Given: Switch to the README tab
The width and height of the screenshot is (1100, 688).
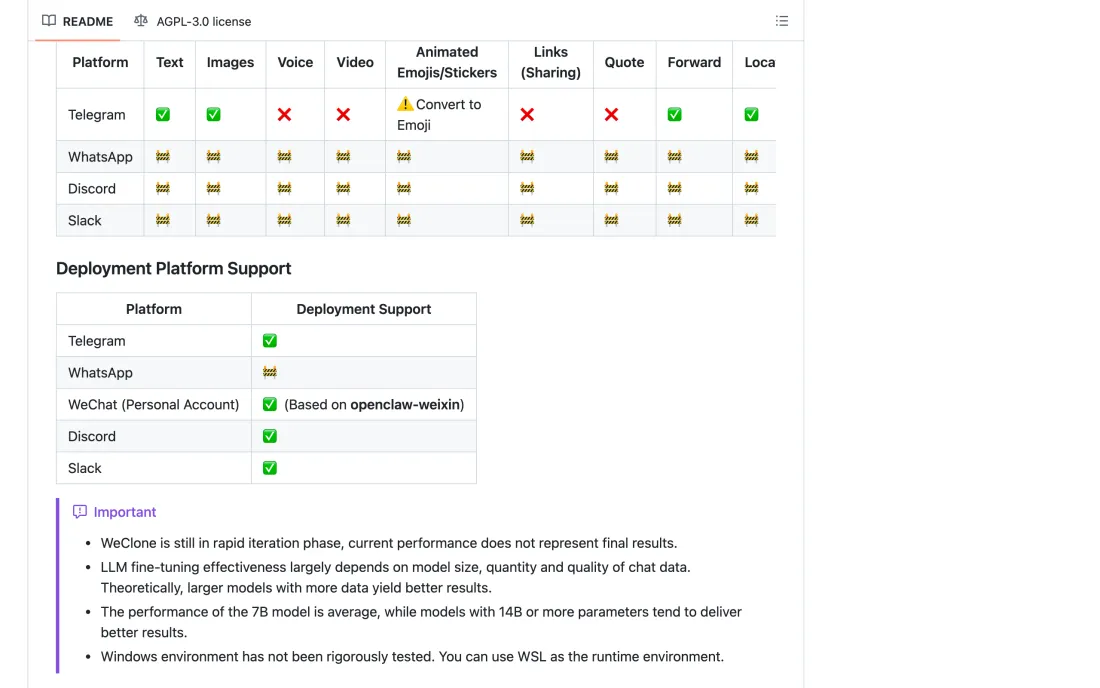Looking at the screenshot, I should [x=77, y=21].
